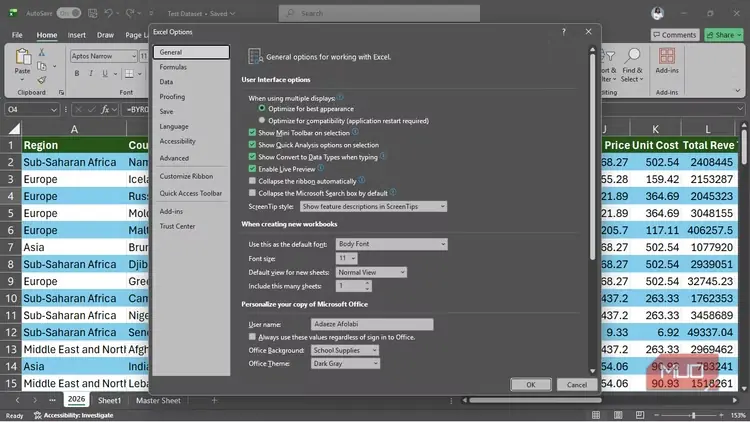The image size is (750, 422).
Task: Expand the Find & Select menu
Action: tap(632, 75)
